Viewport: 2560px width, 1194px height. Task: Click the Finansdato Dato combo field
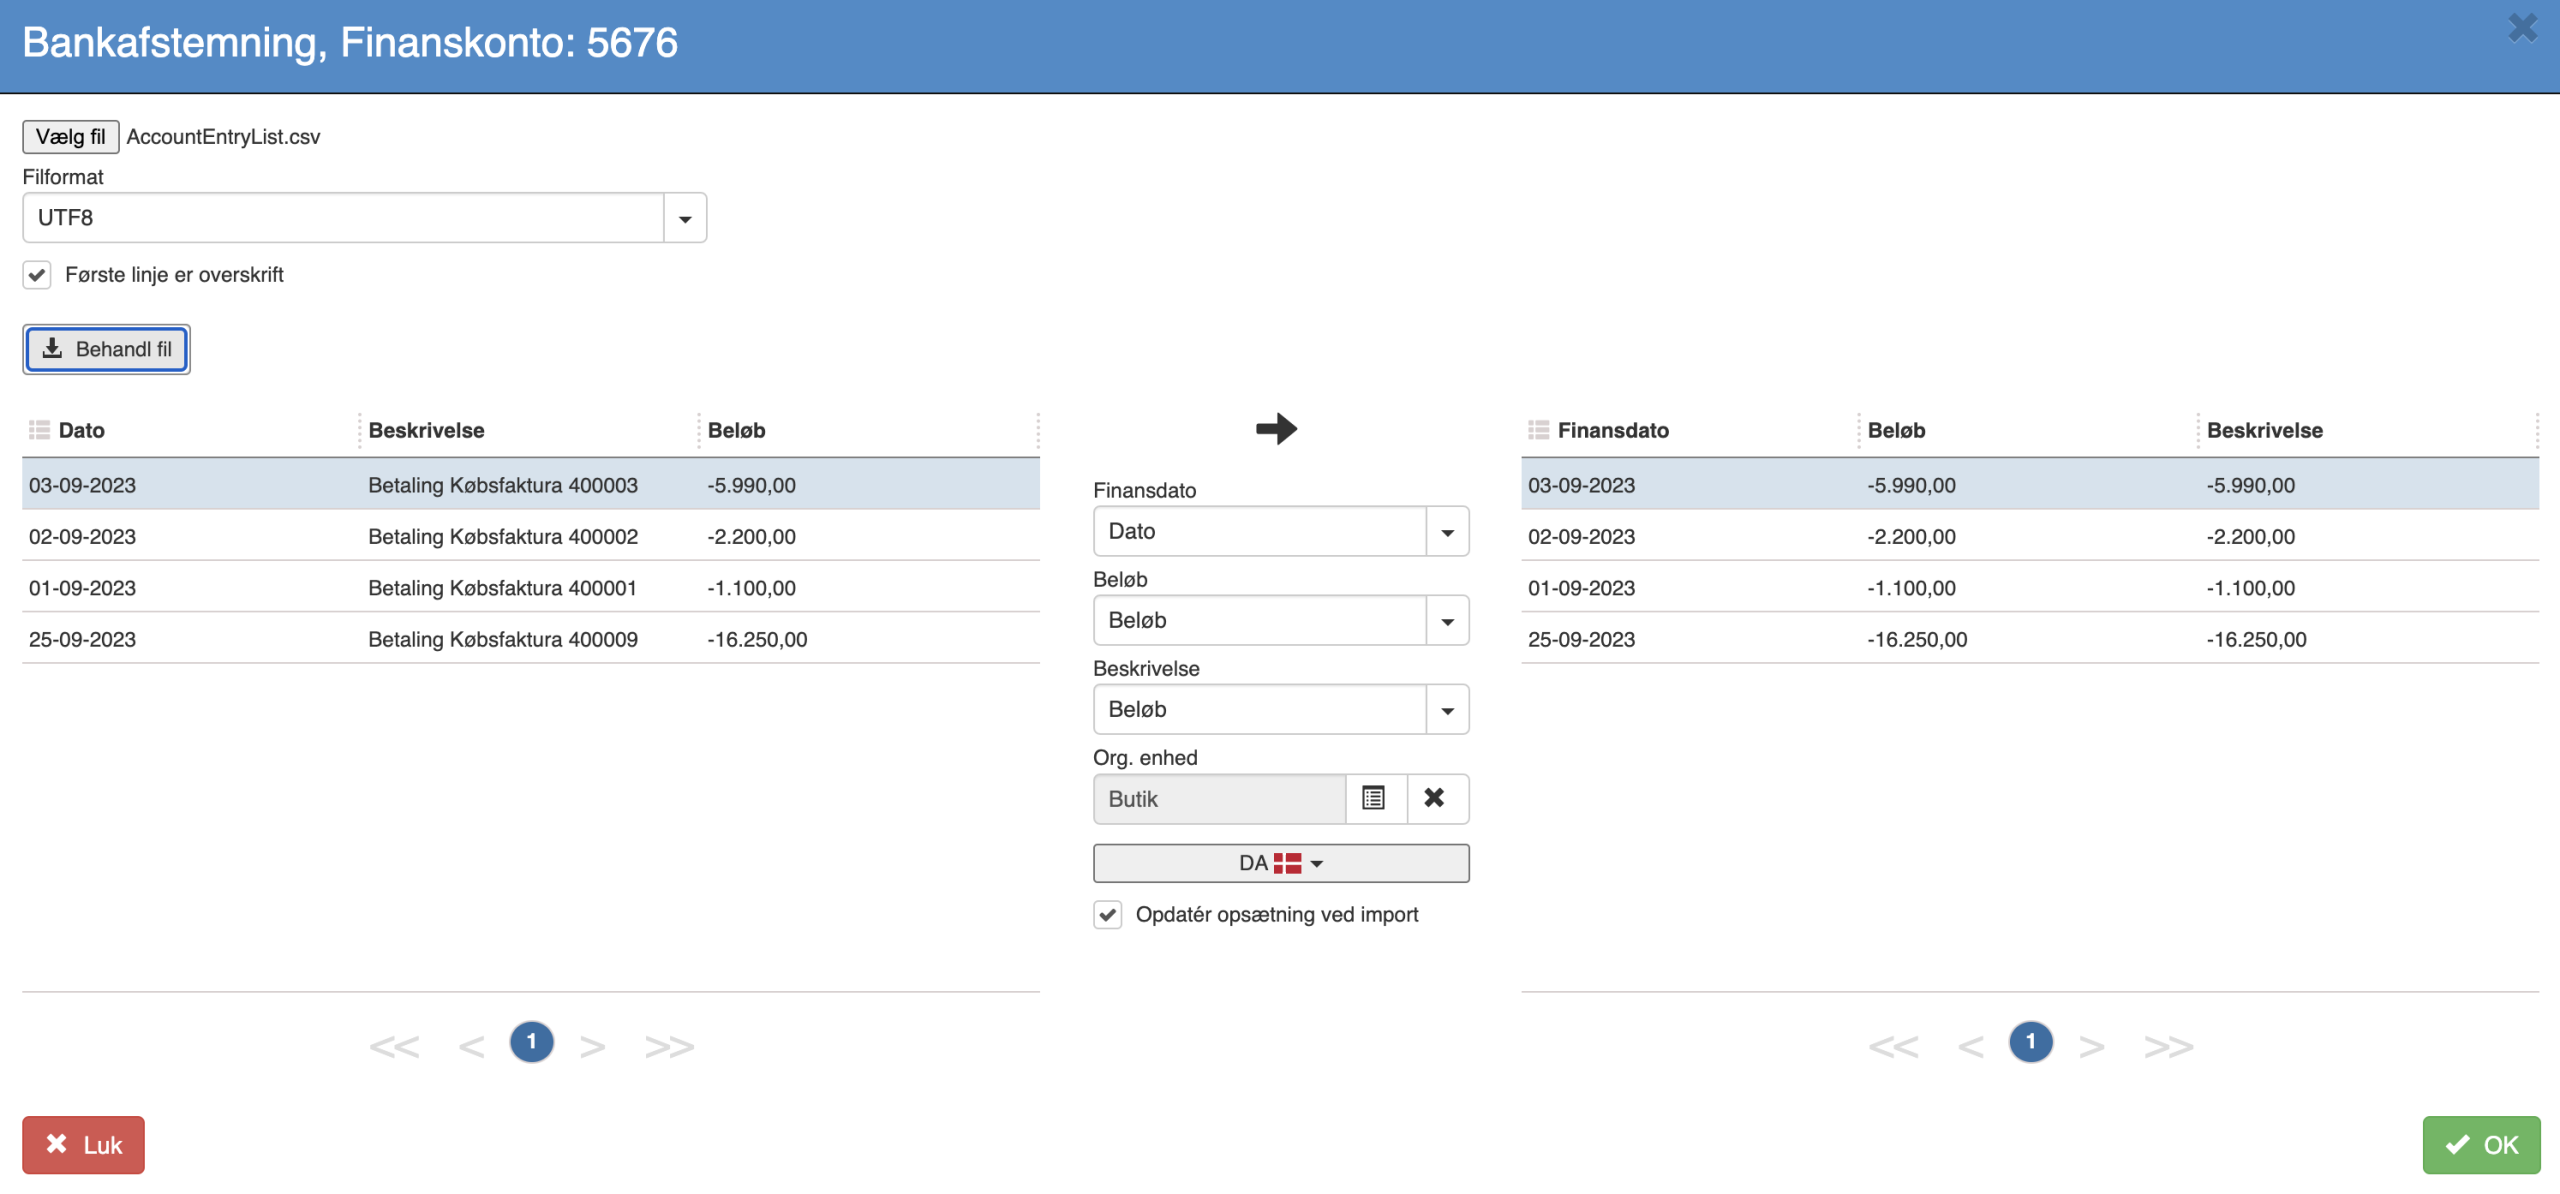1260,532
